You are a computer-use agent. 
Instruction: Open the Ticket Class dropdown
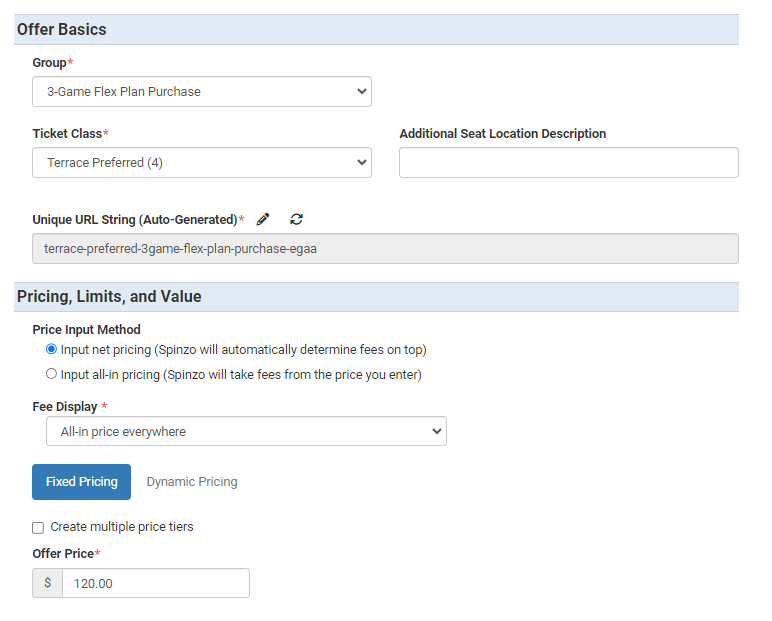click(202, 163)
